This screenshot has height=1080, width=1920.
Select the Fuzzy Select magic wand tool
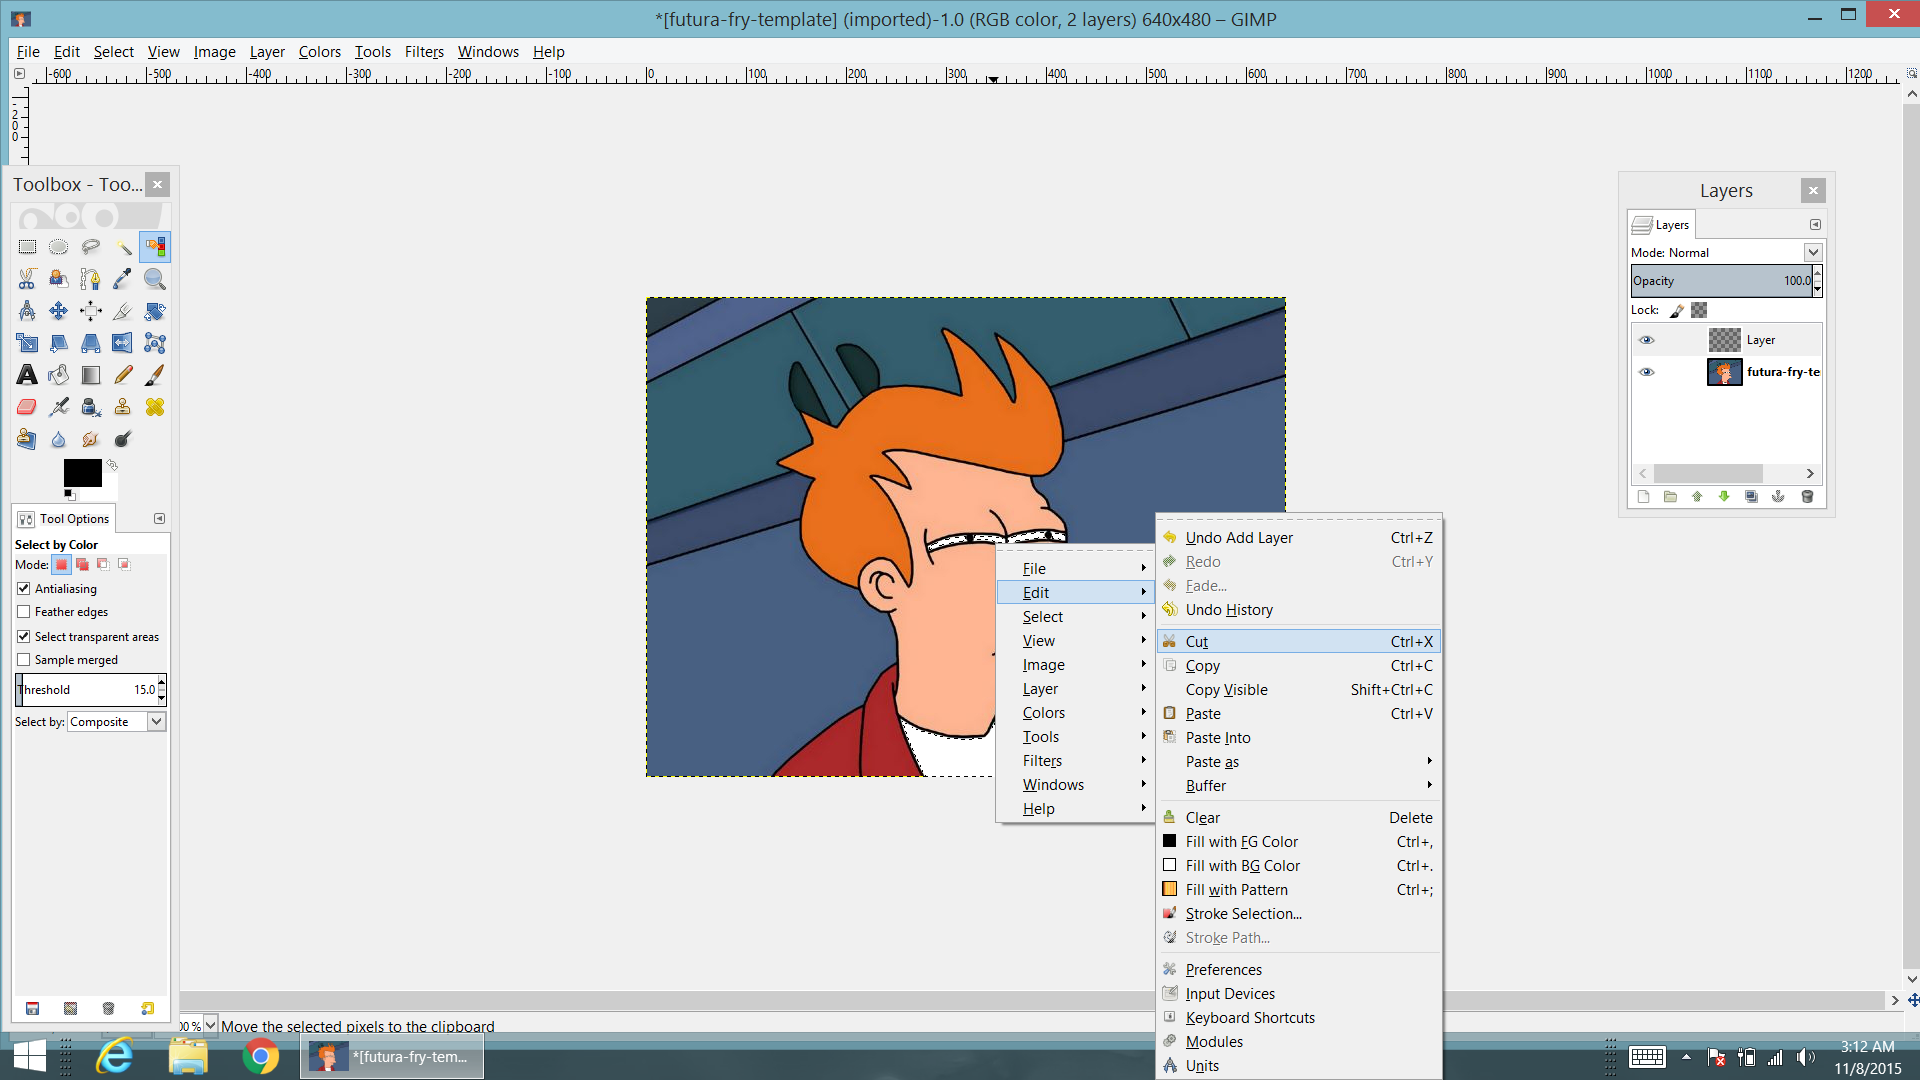click(x=123, y=247)
